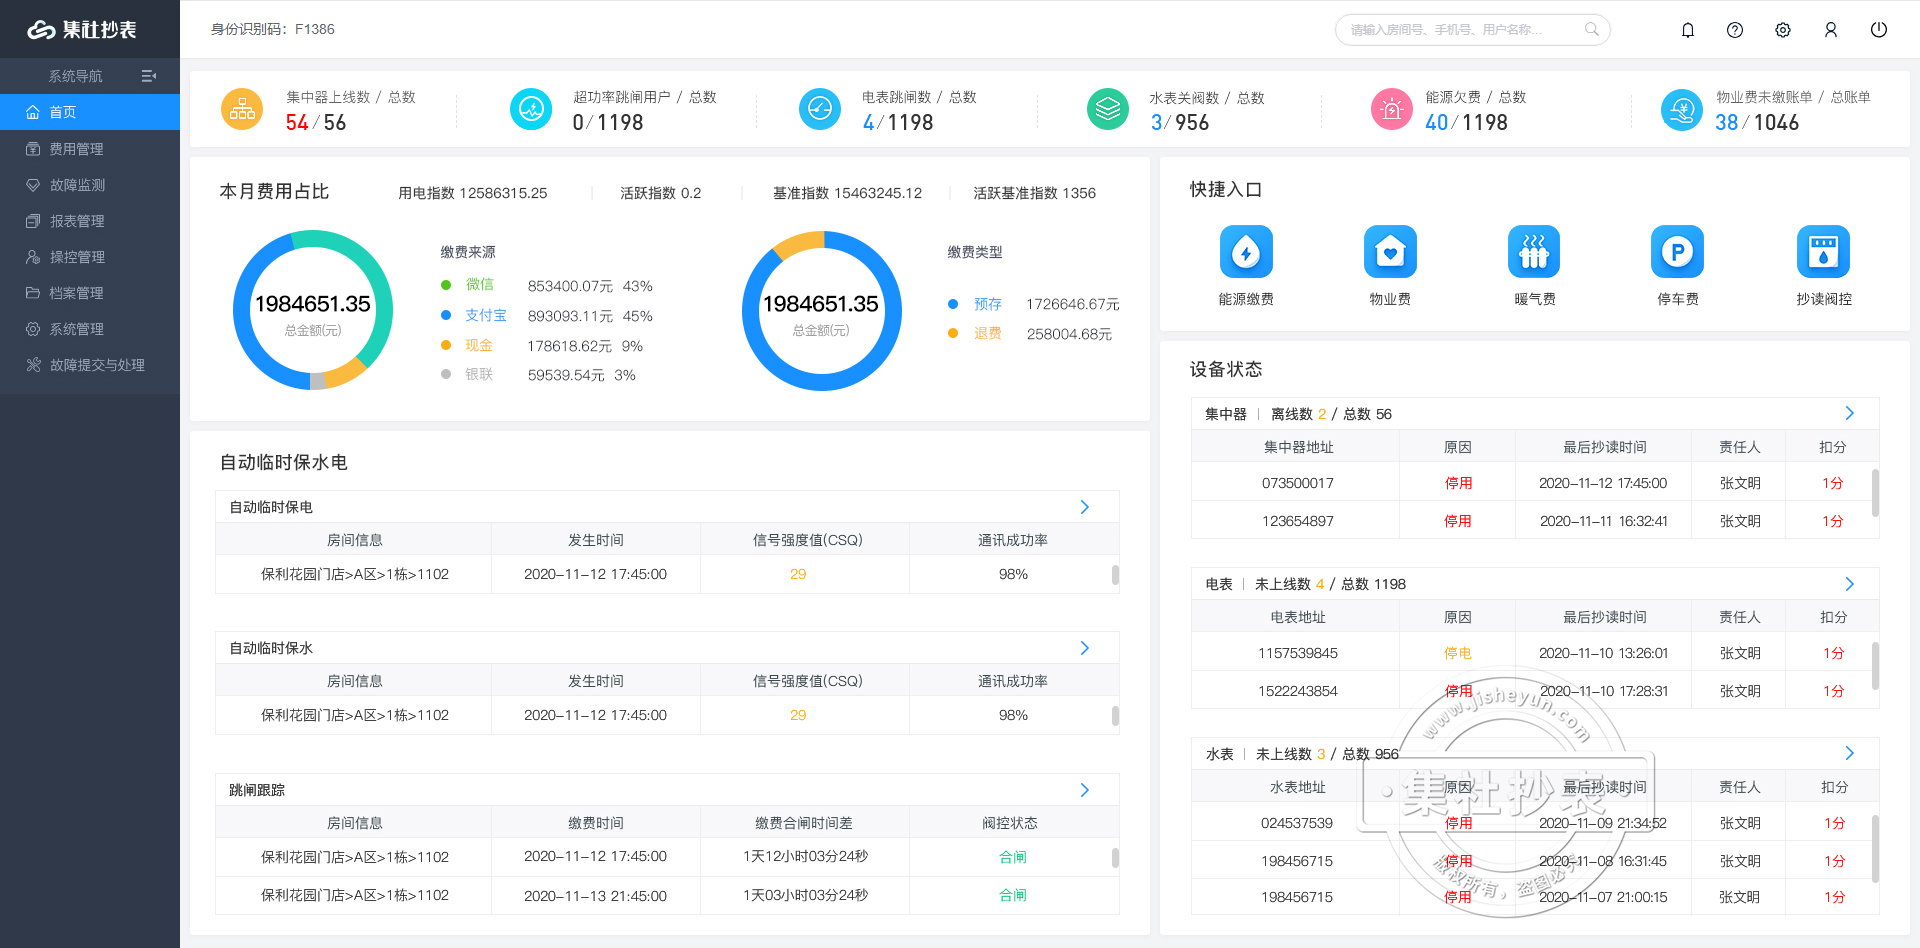Screen dimensions: 1920x948
Task: Click the 合闸 status in first 跳闸跟踪 row
Action: [x=1012, y=857]
